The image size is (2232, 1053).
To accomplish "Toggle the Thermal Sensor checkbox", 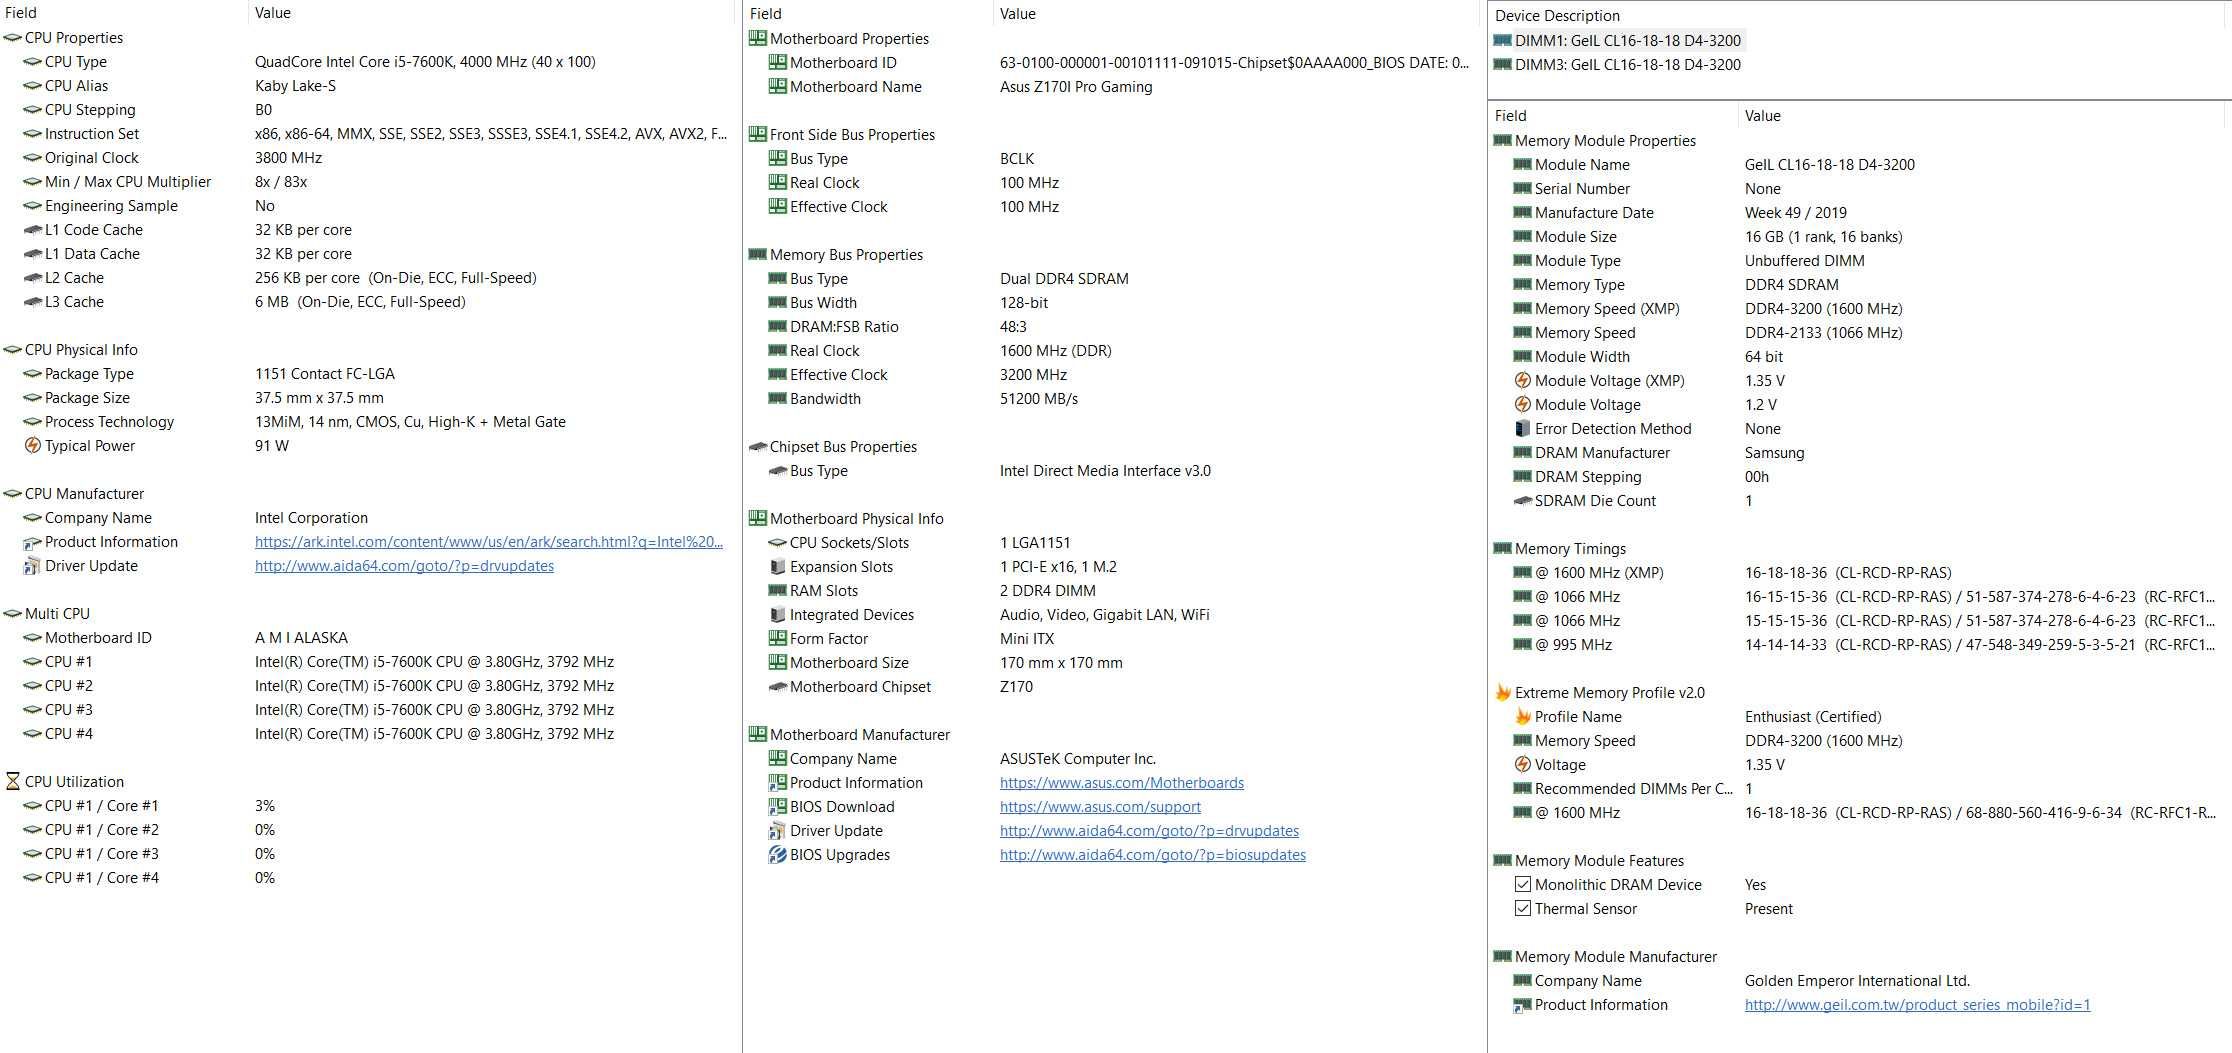I will tap(1522, 908).
